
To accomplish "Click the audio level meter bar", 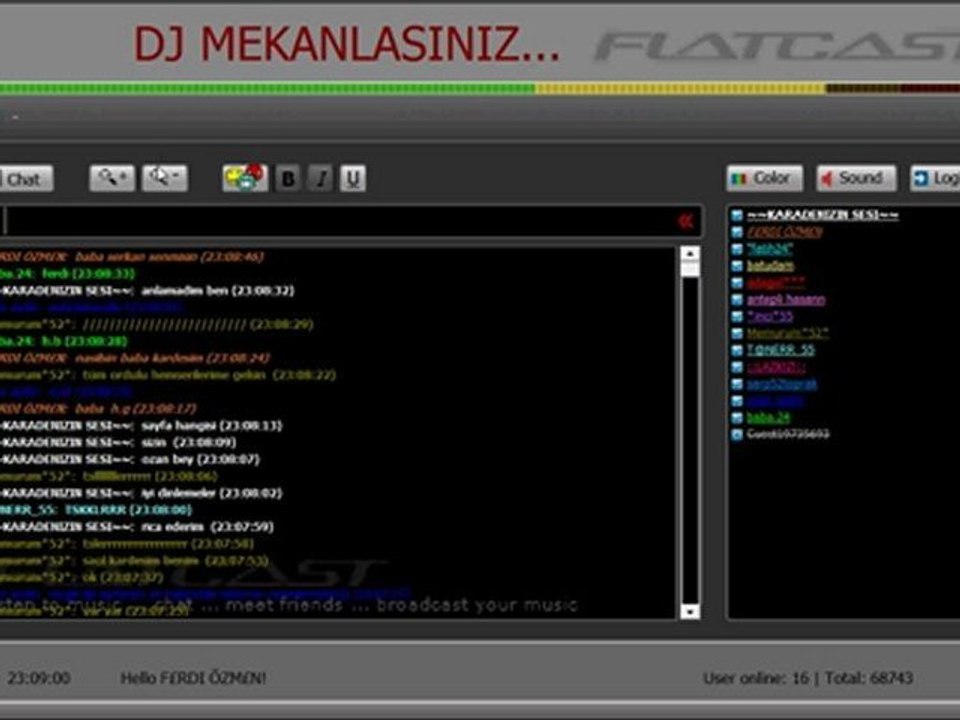I will coord(480,89).
